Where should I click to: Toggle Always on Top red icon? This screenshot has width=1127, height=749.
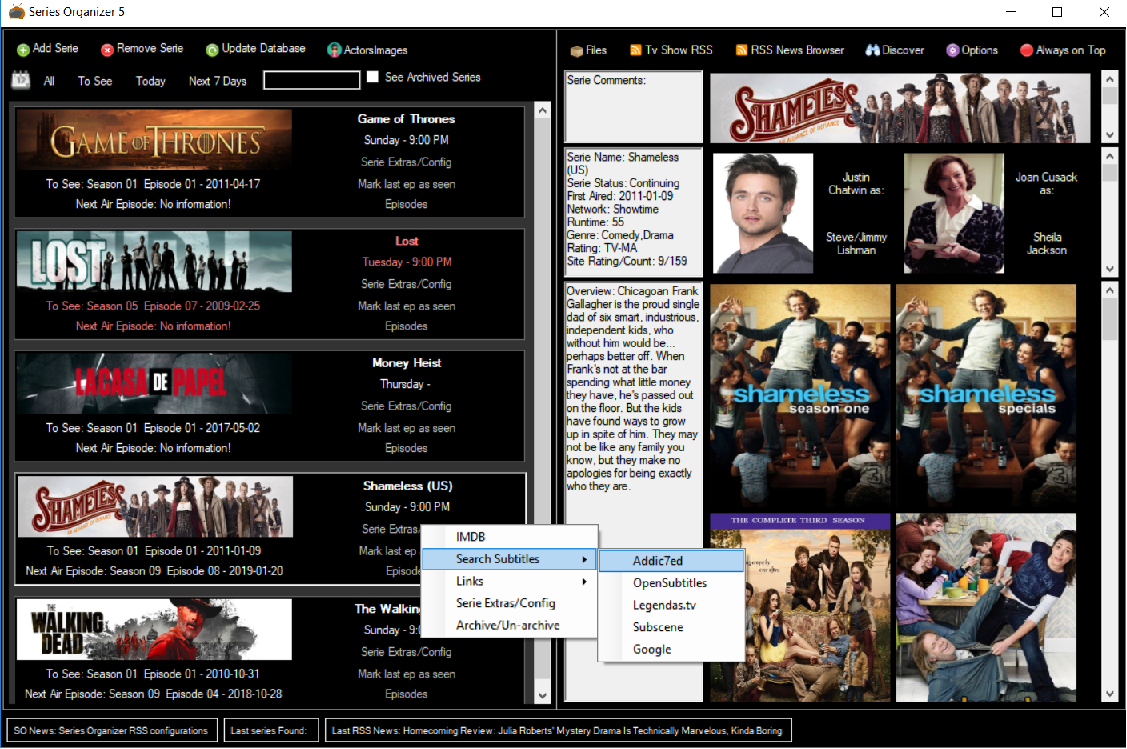pyautogui.click(x=1026, y=50)
